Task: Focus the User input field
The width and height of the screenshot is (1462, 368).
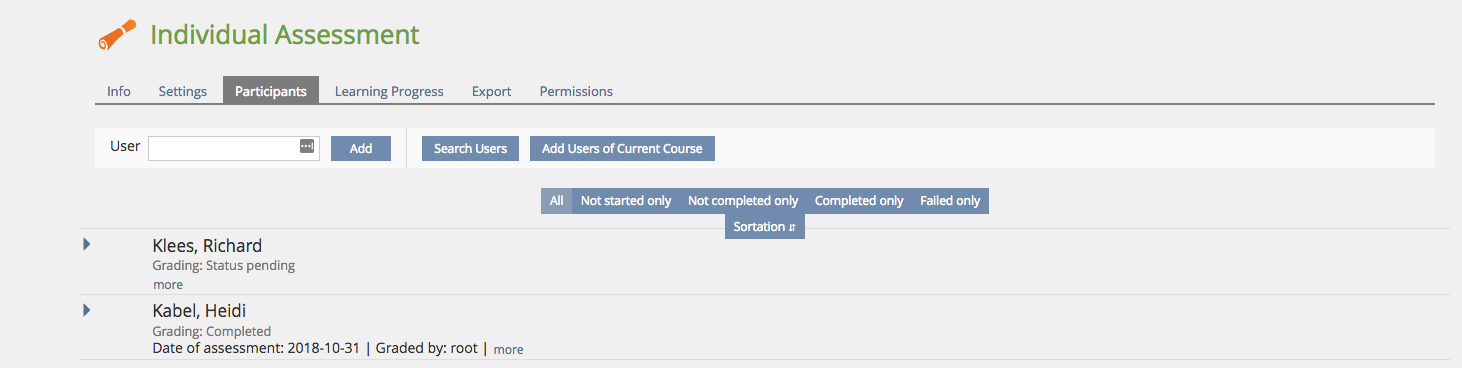Action: click(234, 148)
